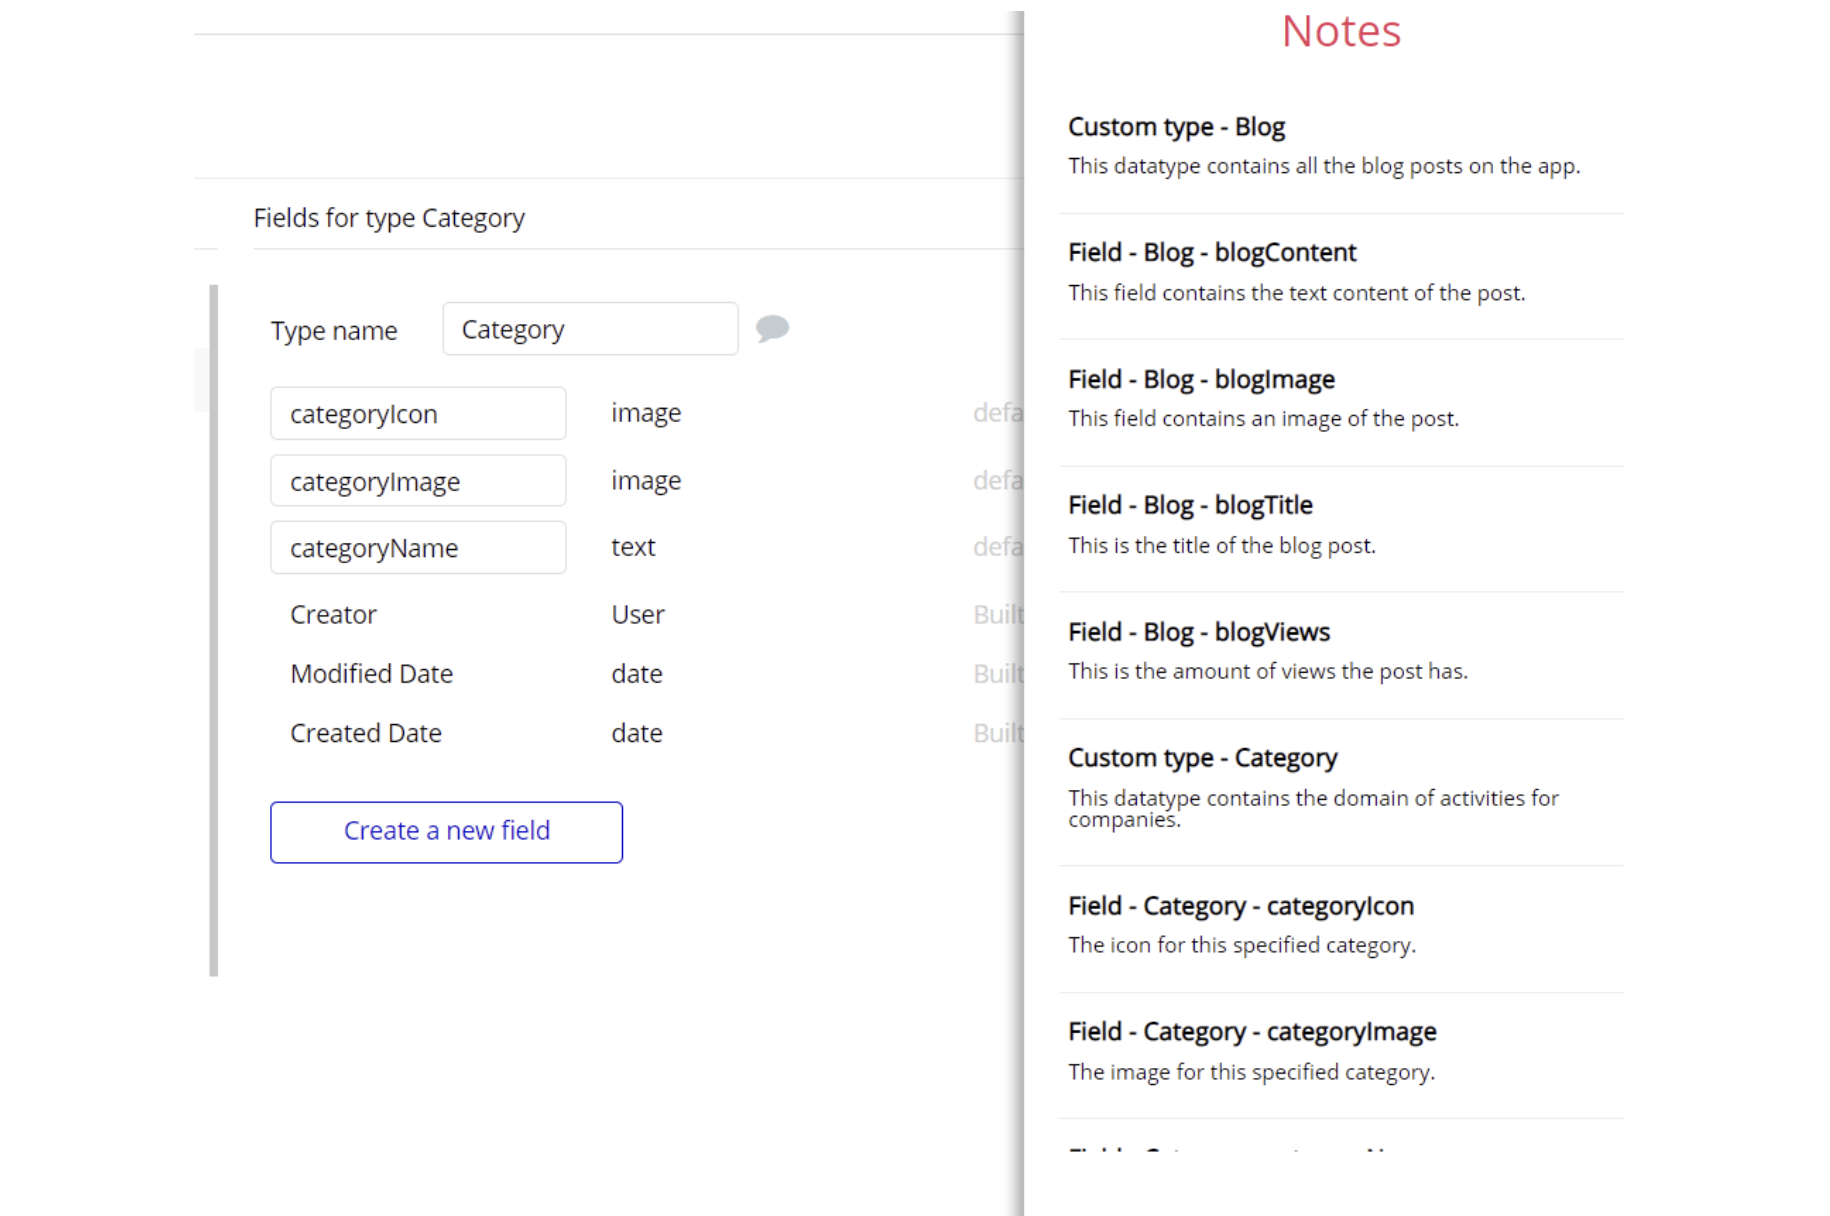The width and height of the screenshot is (1830, 1216).
Task: Click the gray vertical bar left of fields
Action: [214, 630]
